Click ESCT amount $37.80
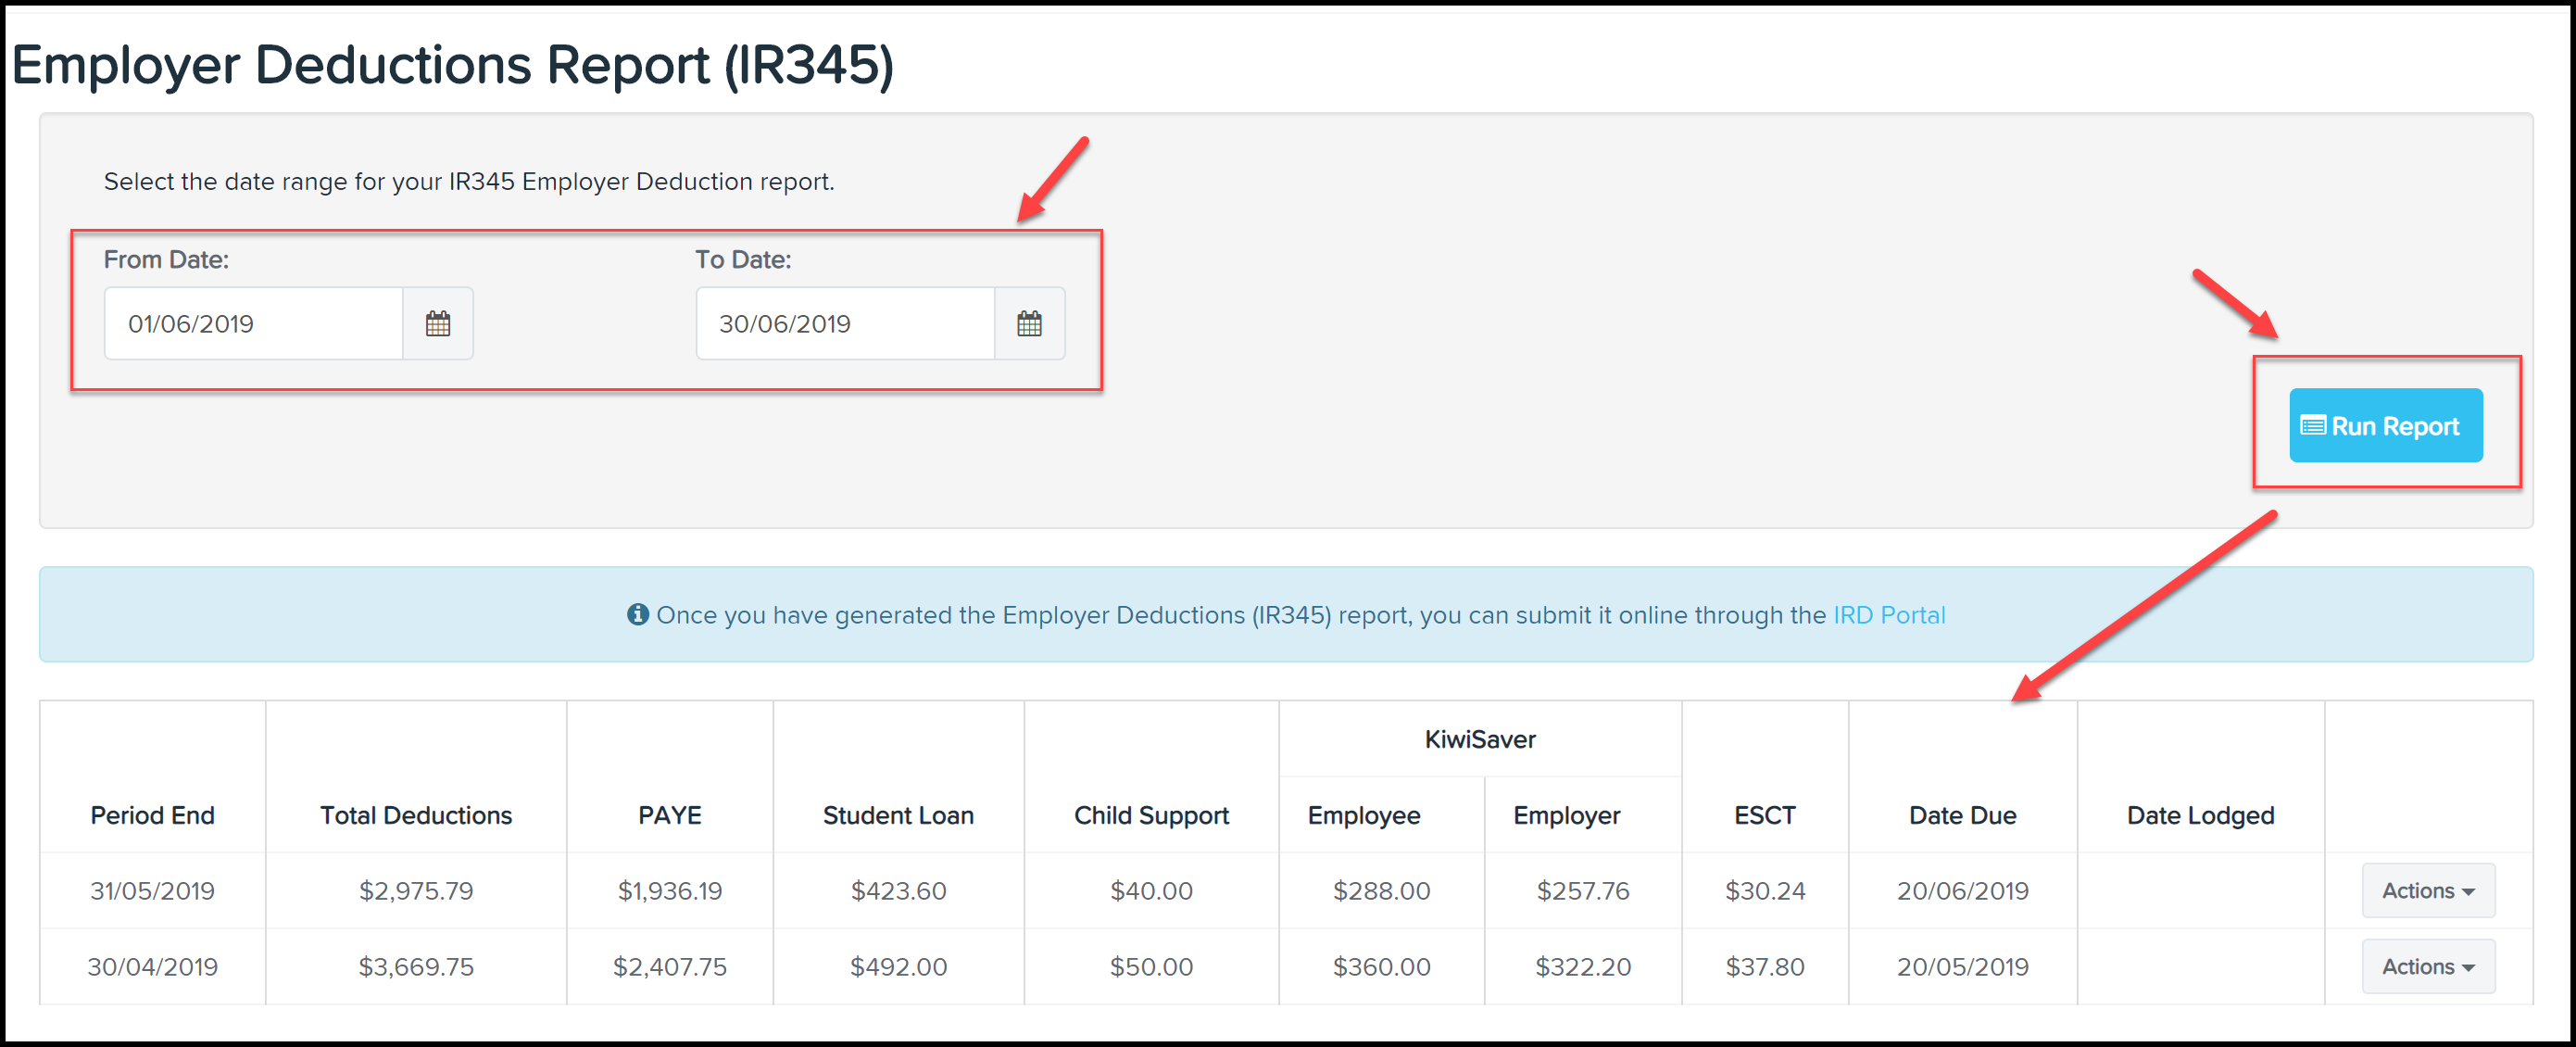The width and height of the screenshot is (2576, 1047). [1765, 966]
